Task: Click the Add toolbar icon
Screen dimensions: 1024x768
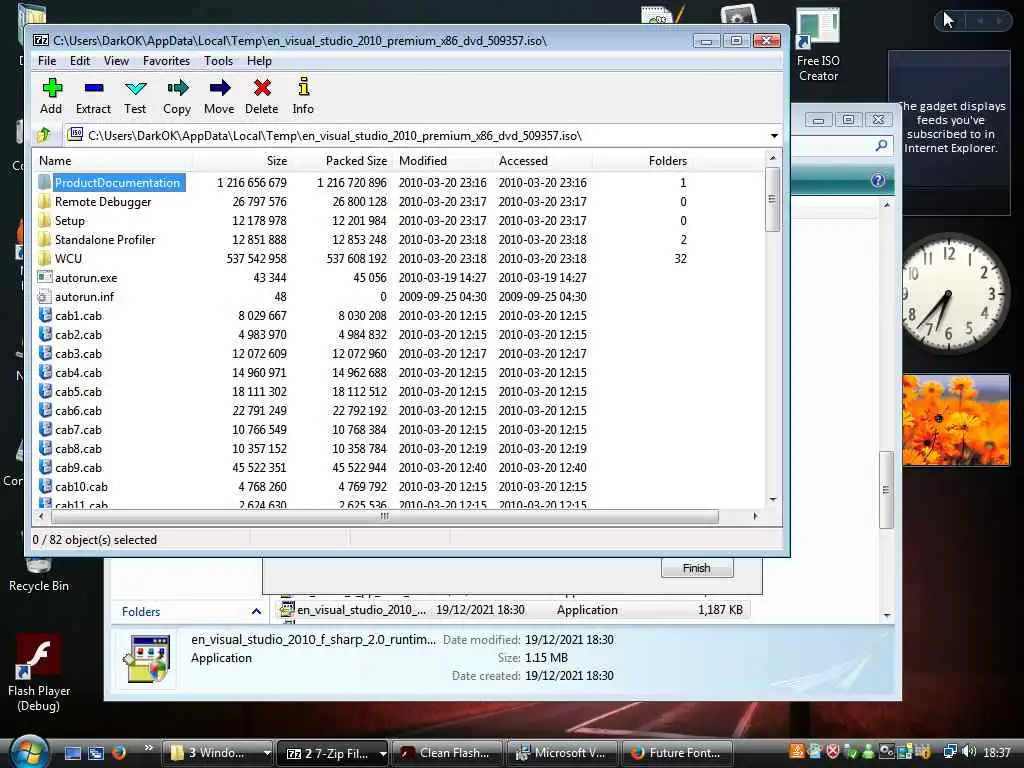Action: point(52,88)
